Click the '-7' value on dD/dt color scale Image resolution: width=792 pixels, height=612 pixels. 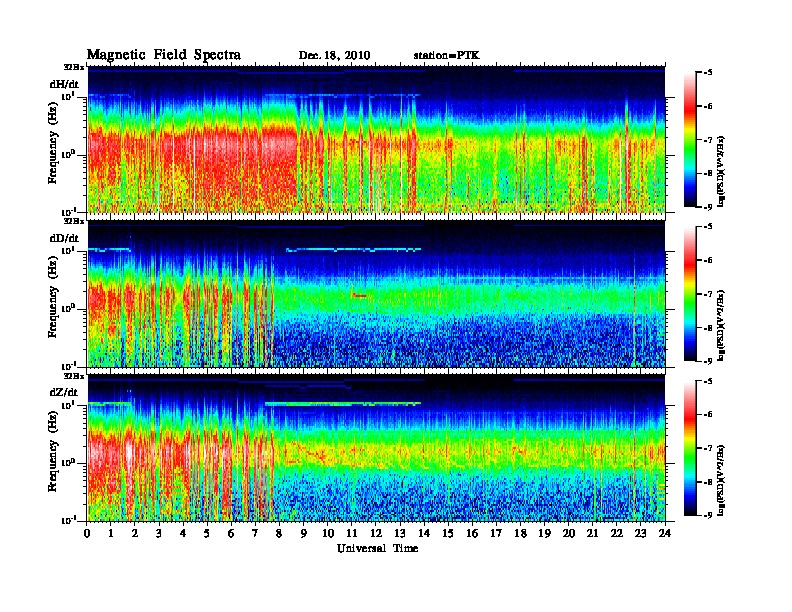[x=707, y=294]
